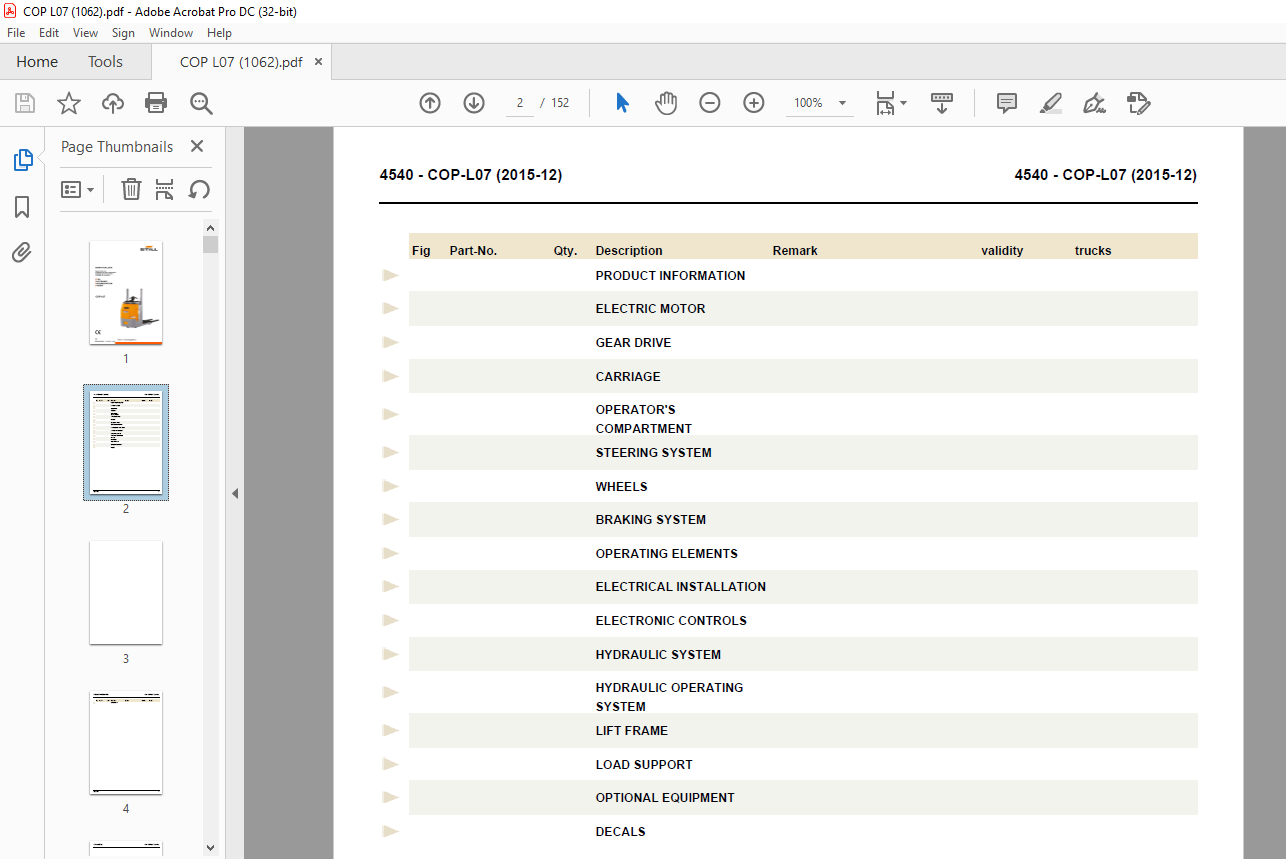Click the Print file icon

pyautogui.click(x=156, y=103)
